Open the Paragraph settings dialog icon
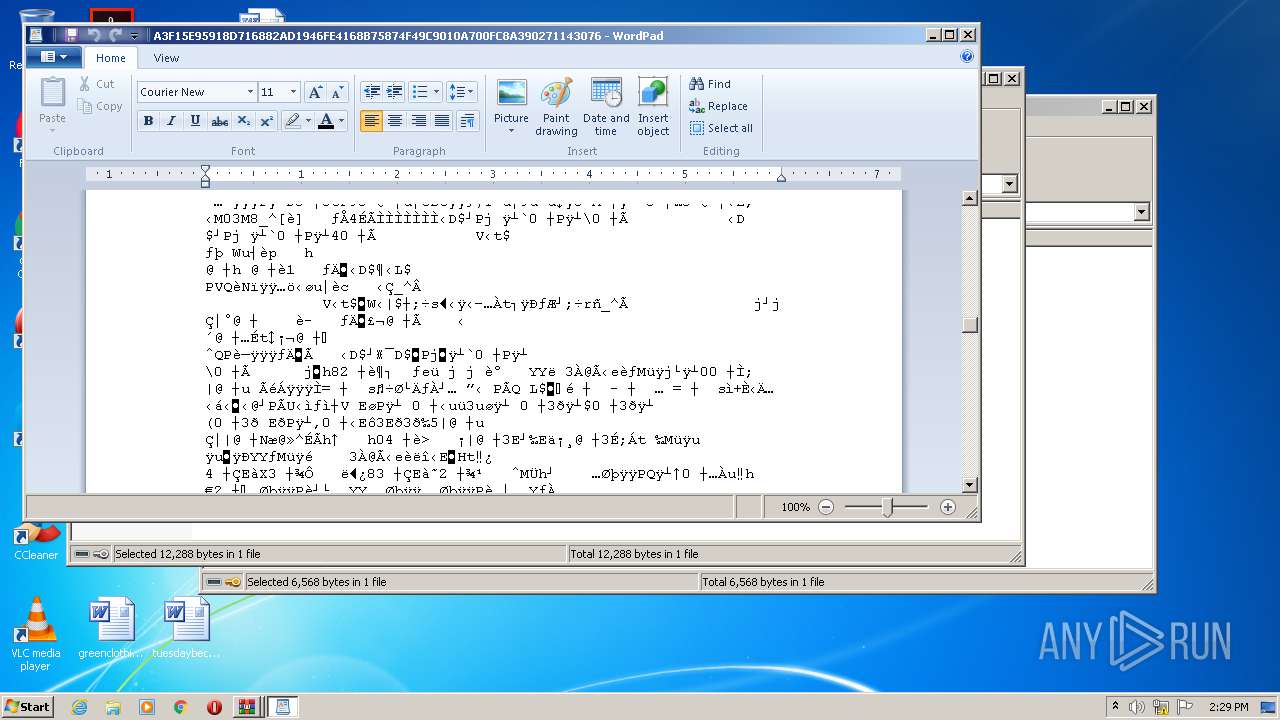Image resolution: width=1280 pixels, height=720 pixels. click(x=467, y=121)
